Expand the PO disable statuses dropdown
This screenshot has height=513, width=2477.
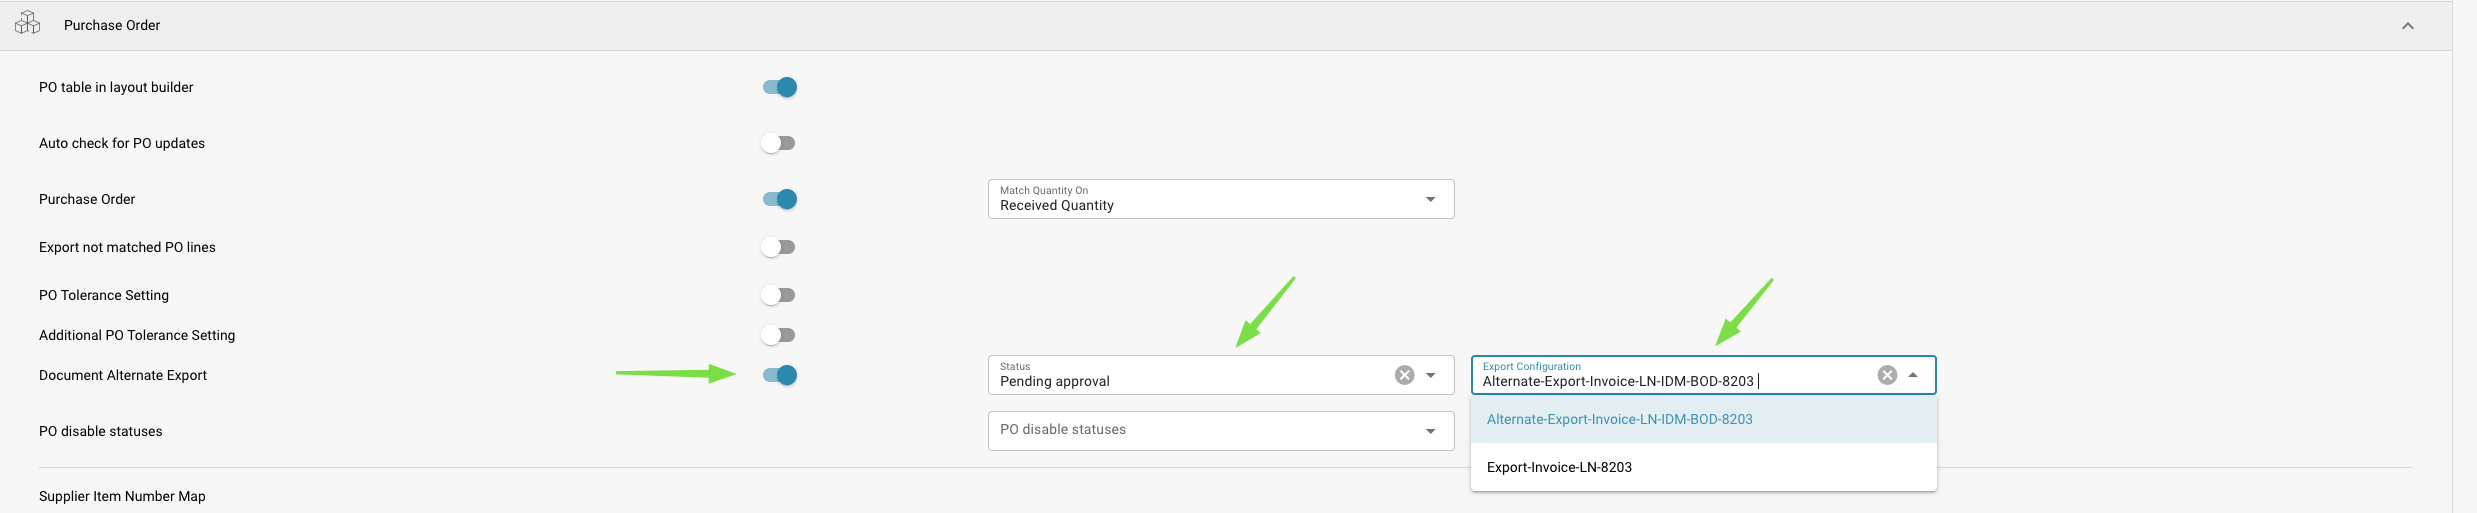pyautogui.click(x=1430, y=431)
